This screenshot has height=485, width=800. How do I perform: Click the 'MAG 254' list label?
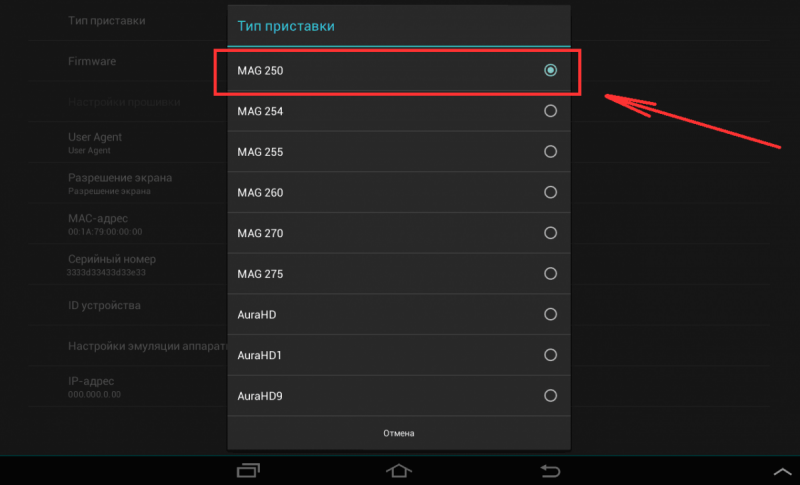pyautogui.click(x=260, y=112)
